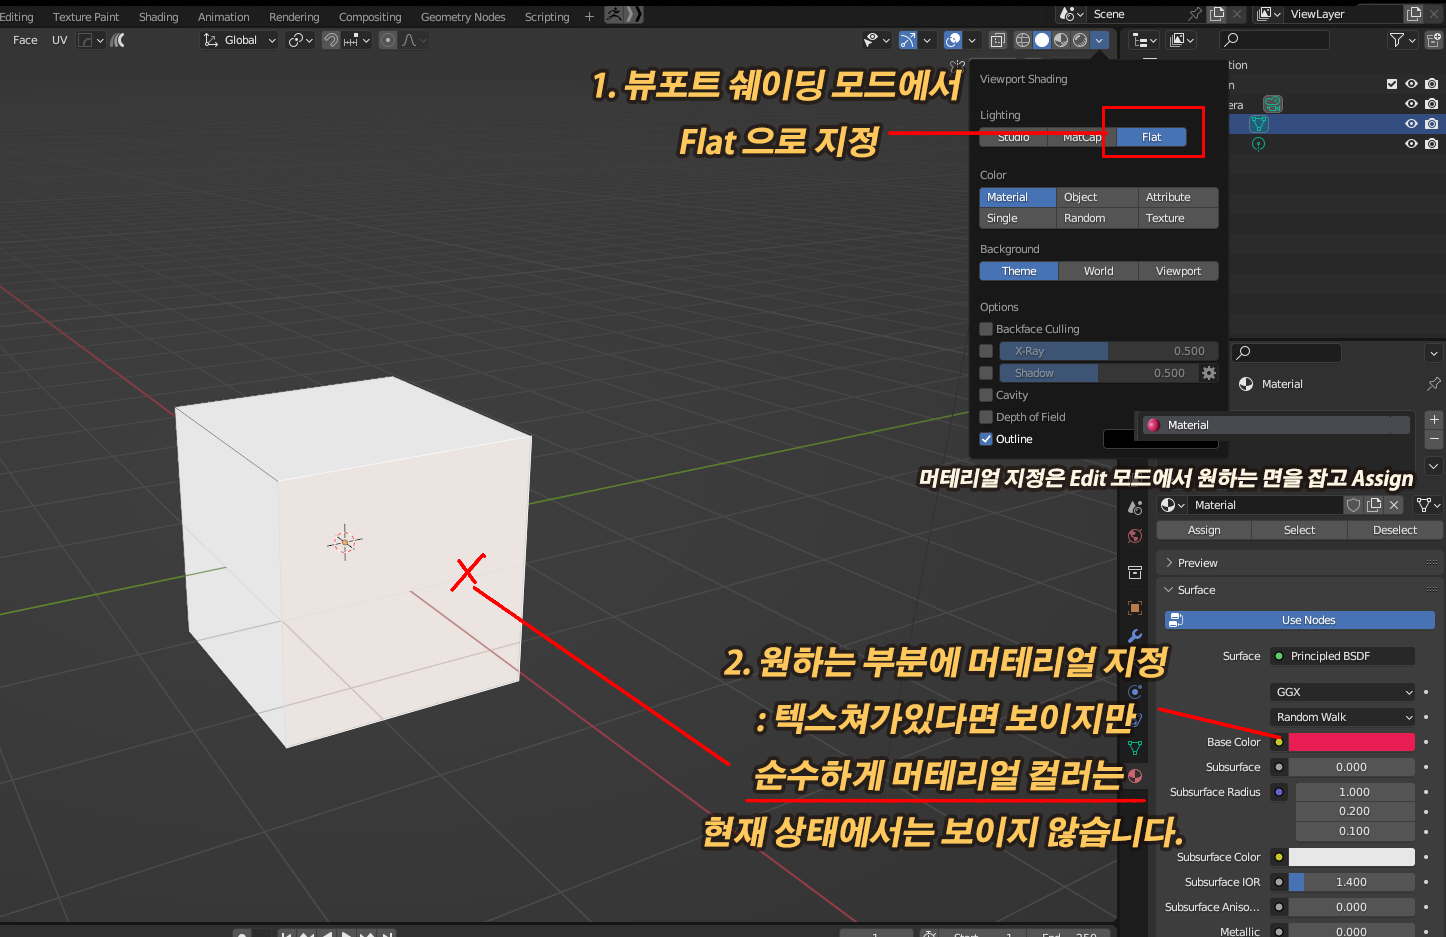Viewport: 1446px width, 937px height.
Task: Open the Scene properties tab icon
Action: tap(1135, 507)
